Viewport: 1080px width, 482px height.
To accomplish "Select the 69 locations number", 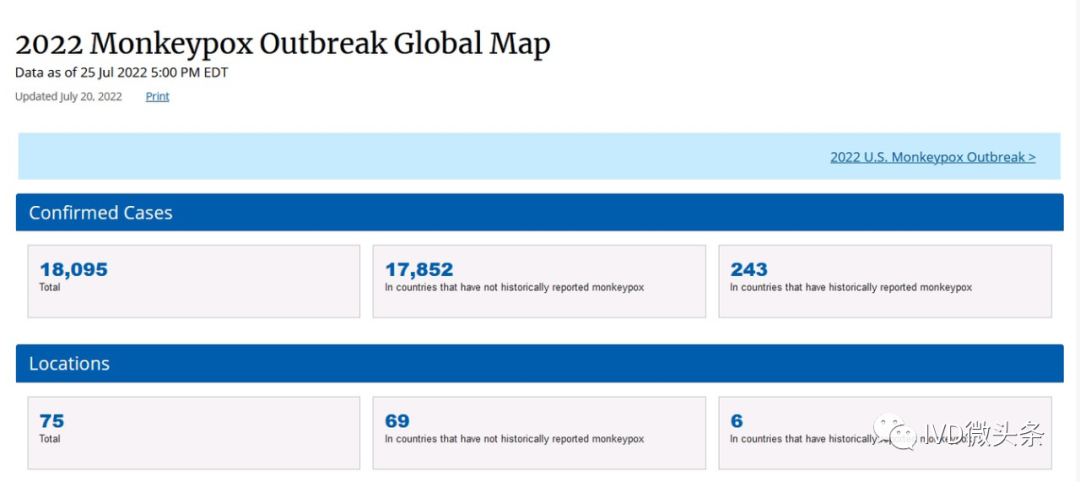I will tap(397, 421).
